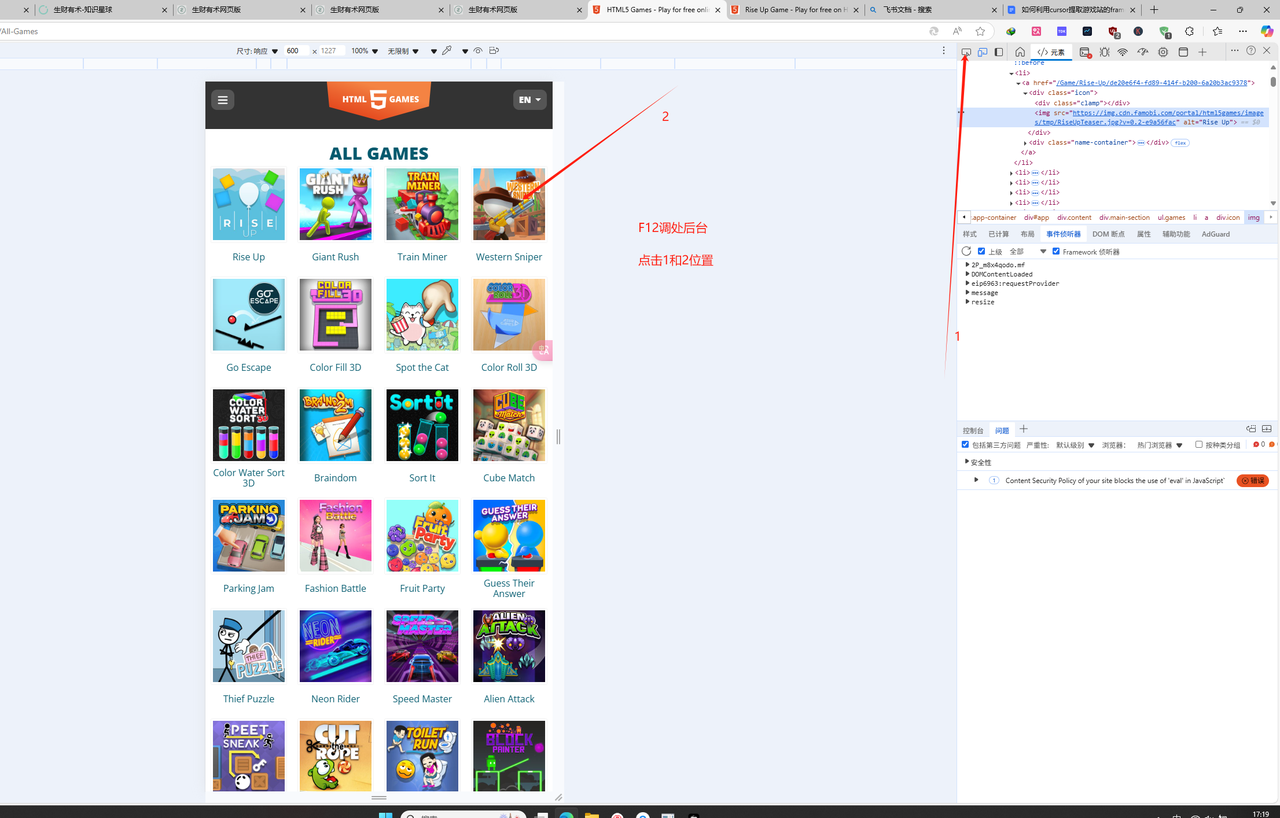Image resolution: width=1280 pixels, height=818 pixels.
Task: Click the eye icon in device toolbar
Action: pos(479,51)
